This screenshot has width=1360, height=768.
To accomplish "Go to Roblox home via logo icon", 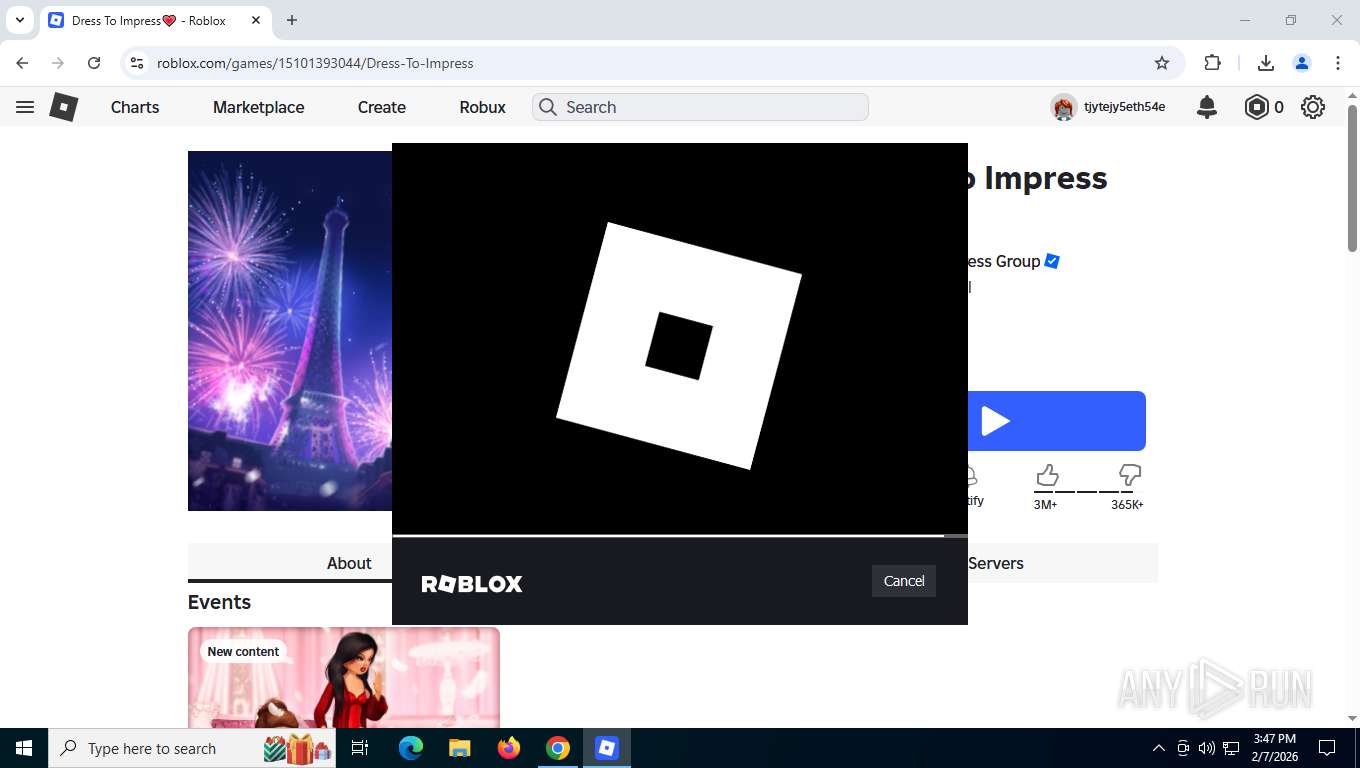I will (x=64, y=107).
